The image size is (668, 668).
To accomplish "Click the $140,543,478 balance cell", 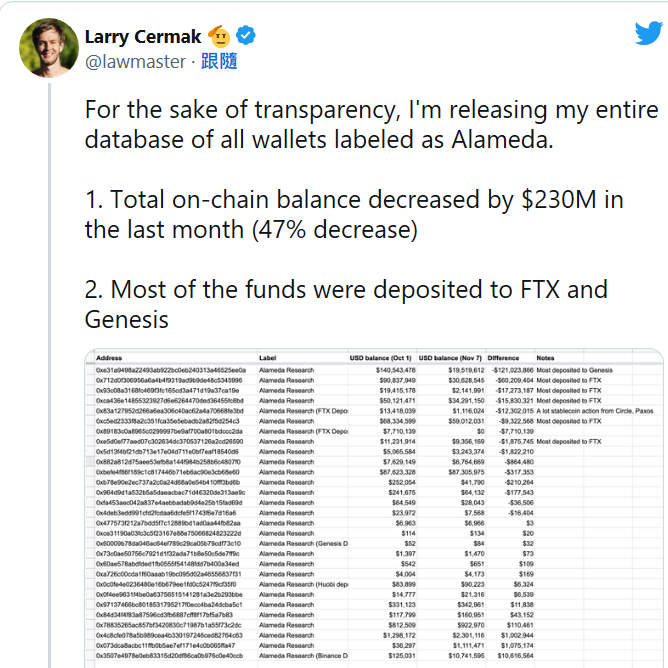I will click(383, 369).
